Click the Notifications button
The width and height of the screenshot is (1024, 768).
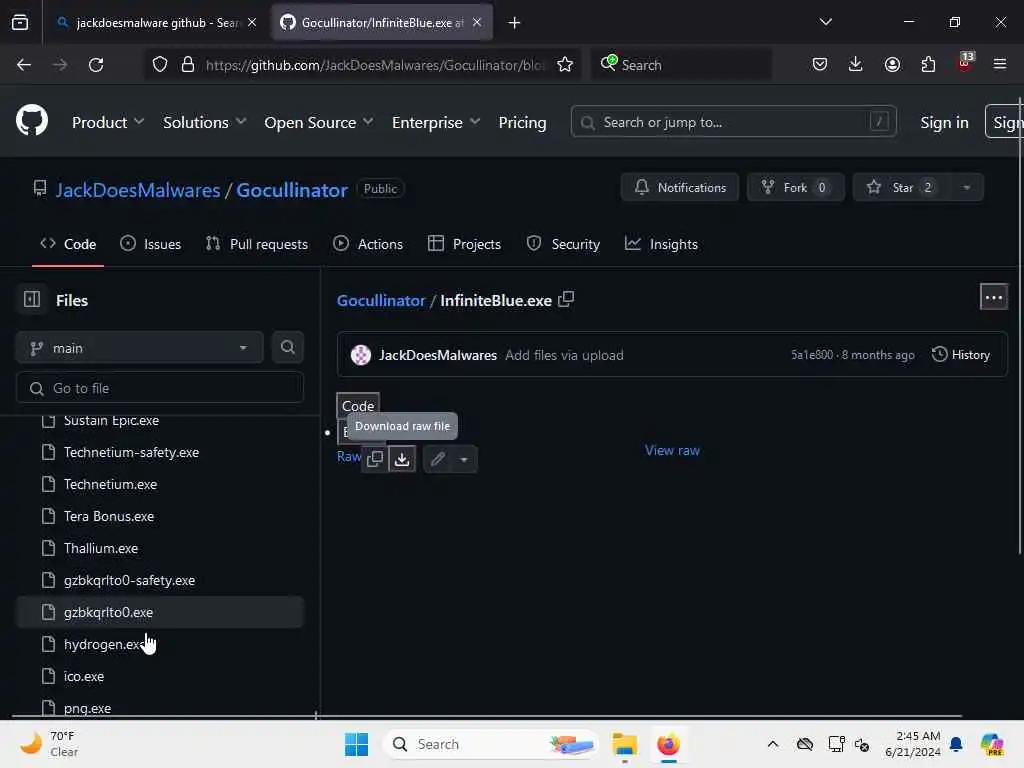(x=680, y=187)
